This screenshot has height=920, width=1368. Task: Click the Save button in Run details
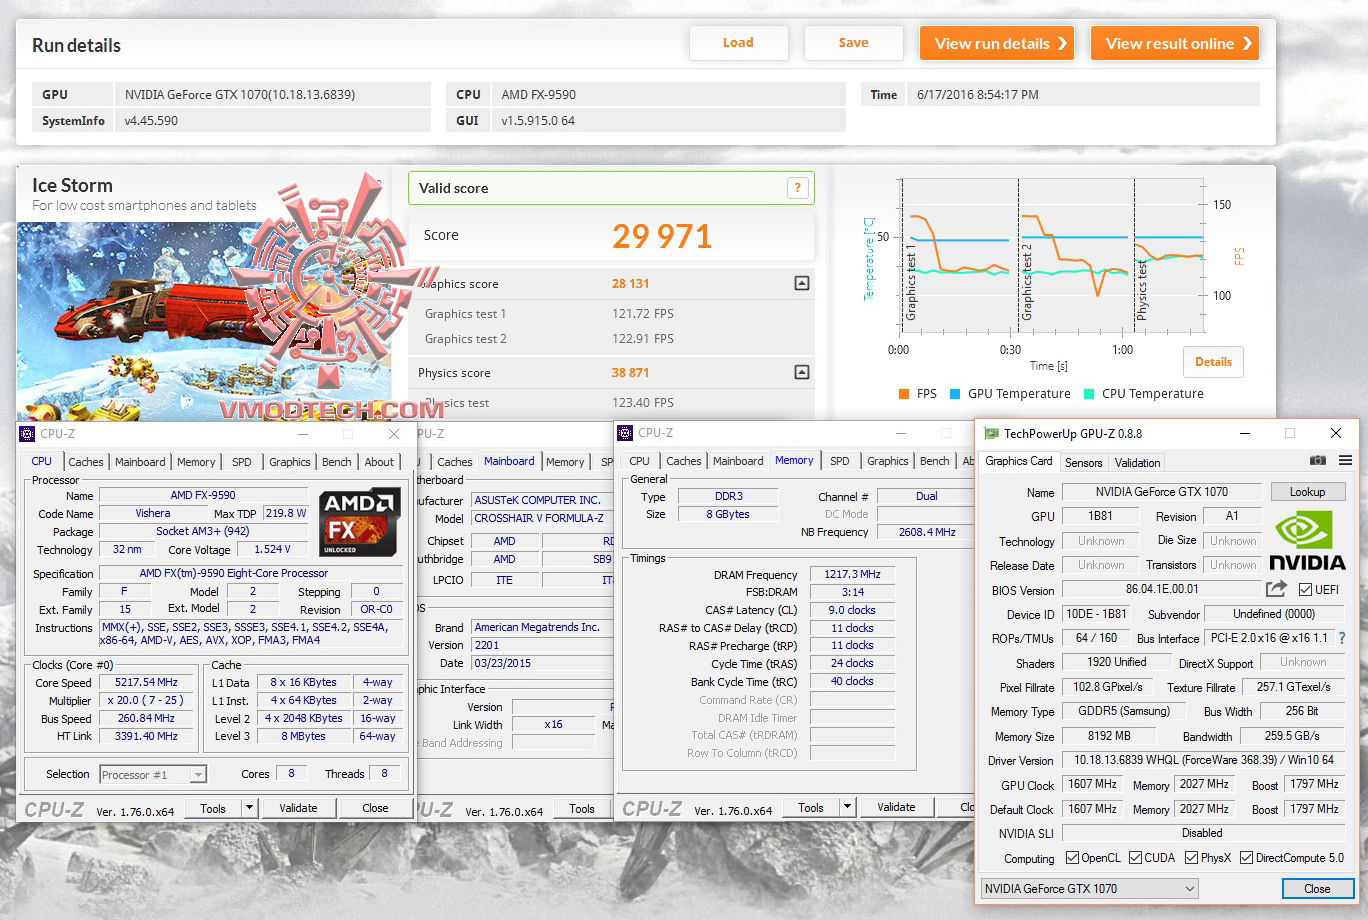[x=853, y=43]
